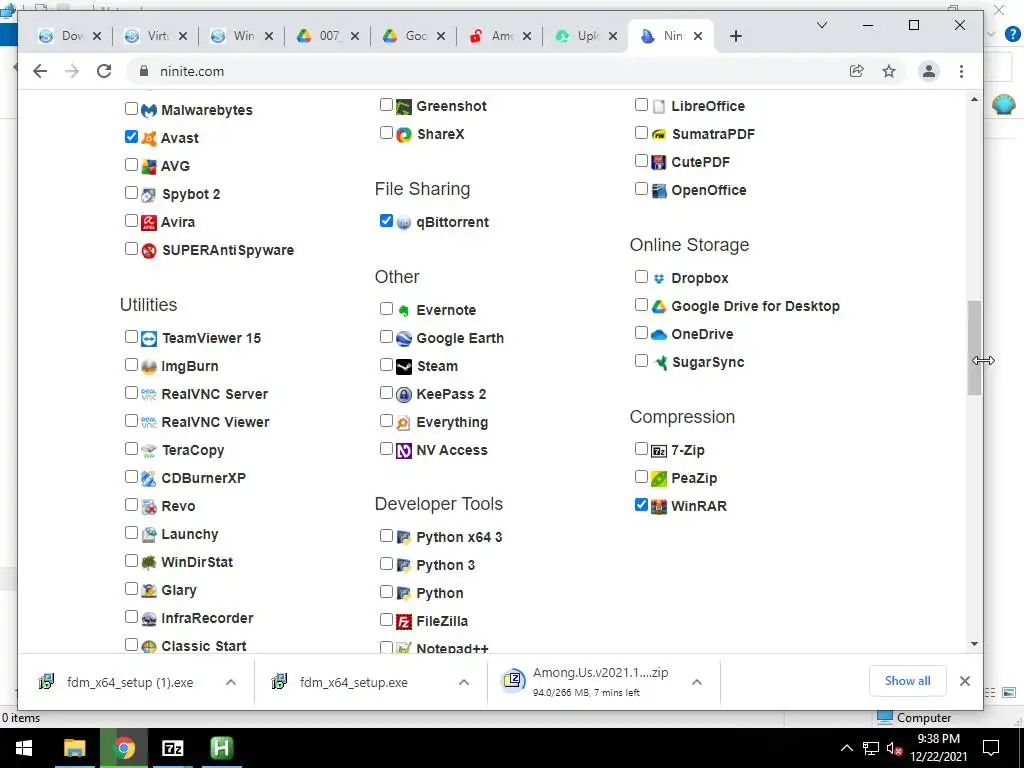Click the Steam icon

[404, 366]
